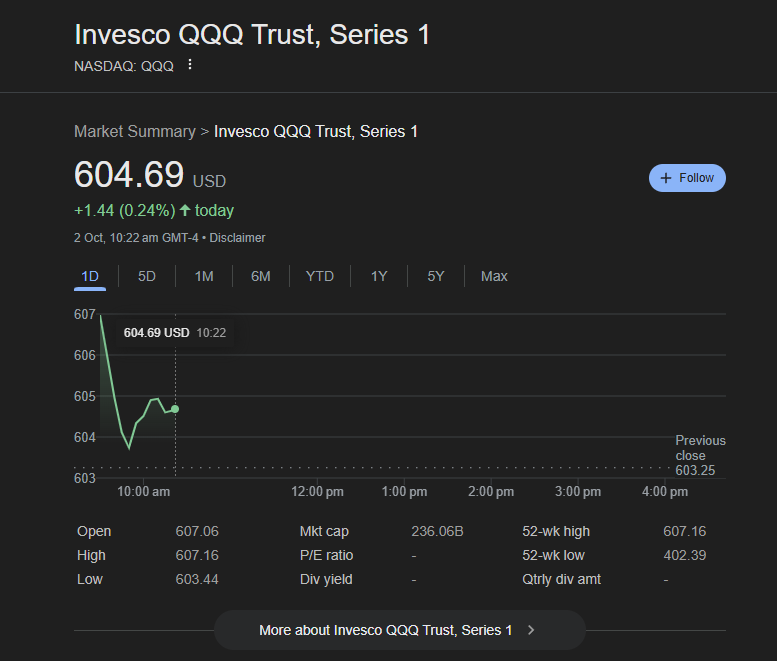The image size is (777, 661).
Task: Click the 604.69 current price
Action: click(129, 174)
